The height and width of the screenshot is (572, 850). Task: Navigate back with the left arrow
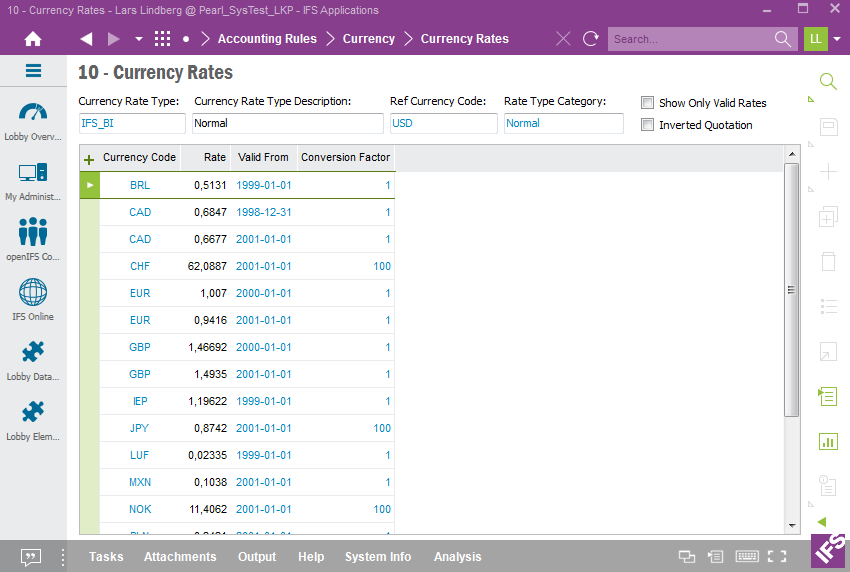[x=86, y=39]
